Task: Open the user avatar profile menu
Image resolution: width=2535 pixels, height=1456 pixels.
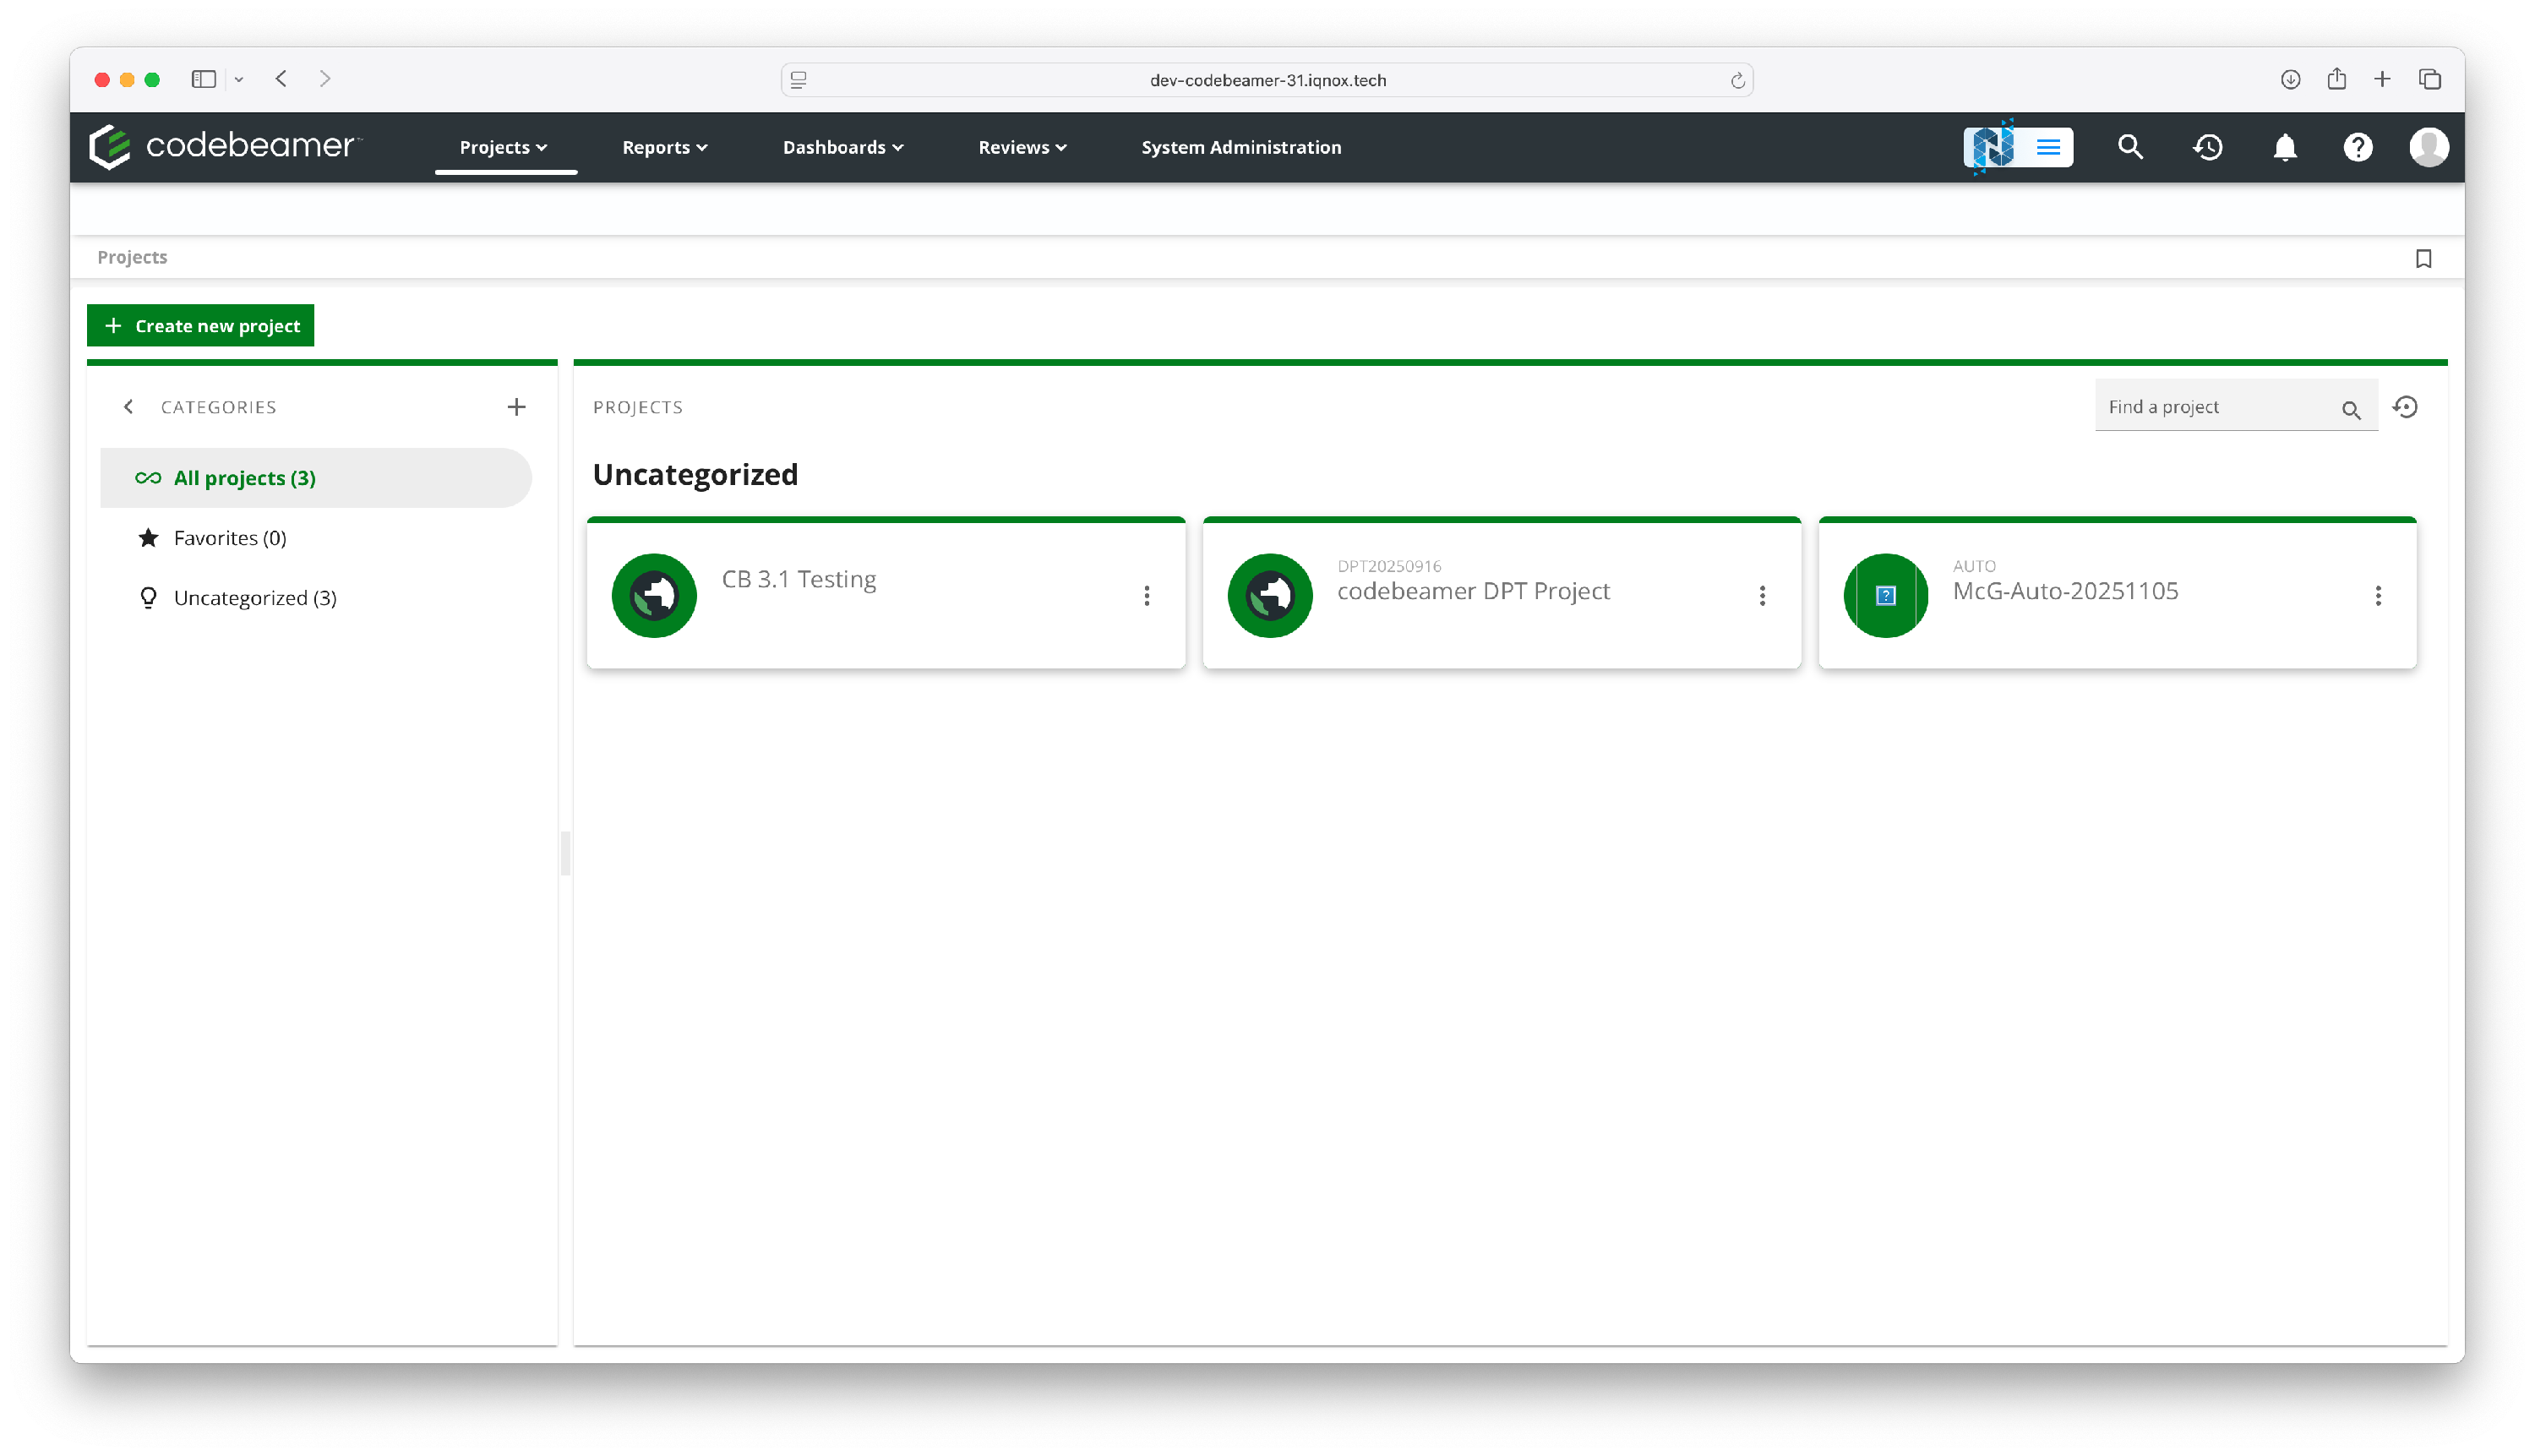Action: (2428, 147)
